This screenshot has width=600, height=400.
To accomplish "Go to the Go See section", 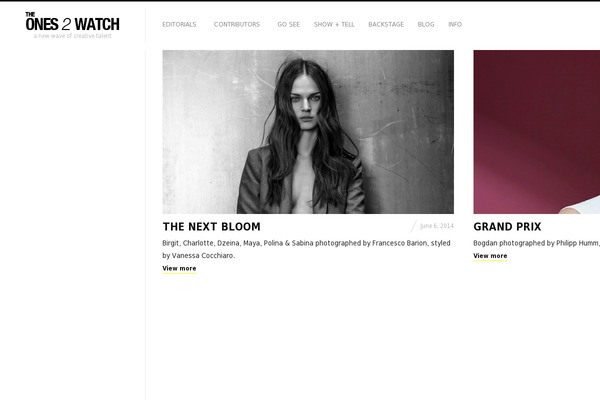I will pos(289,24).
